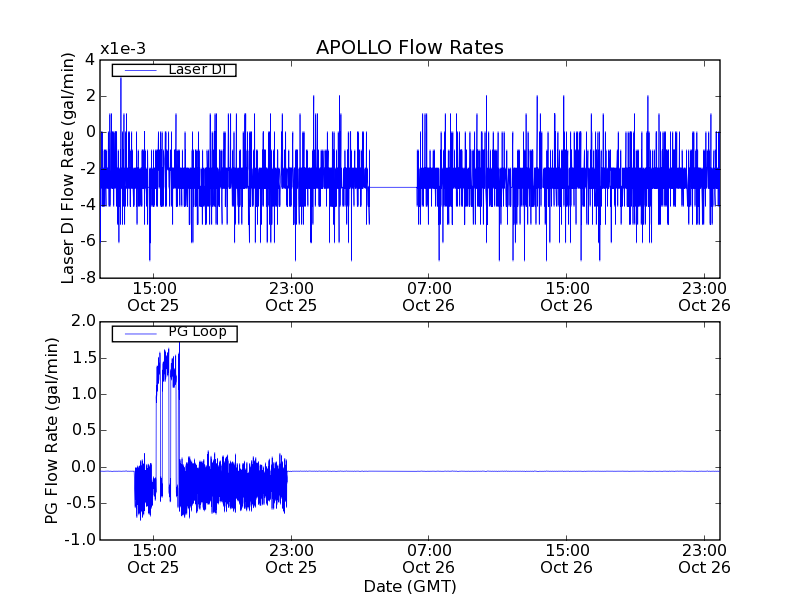Select the "PG Loop" legend label
This screenshot has width=800, height=600.
197,332
